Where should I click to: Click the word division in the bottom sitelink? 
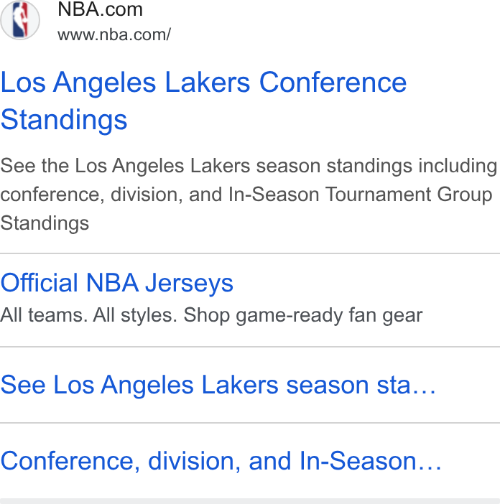click(194, 461)
